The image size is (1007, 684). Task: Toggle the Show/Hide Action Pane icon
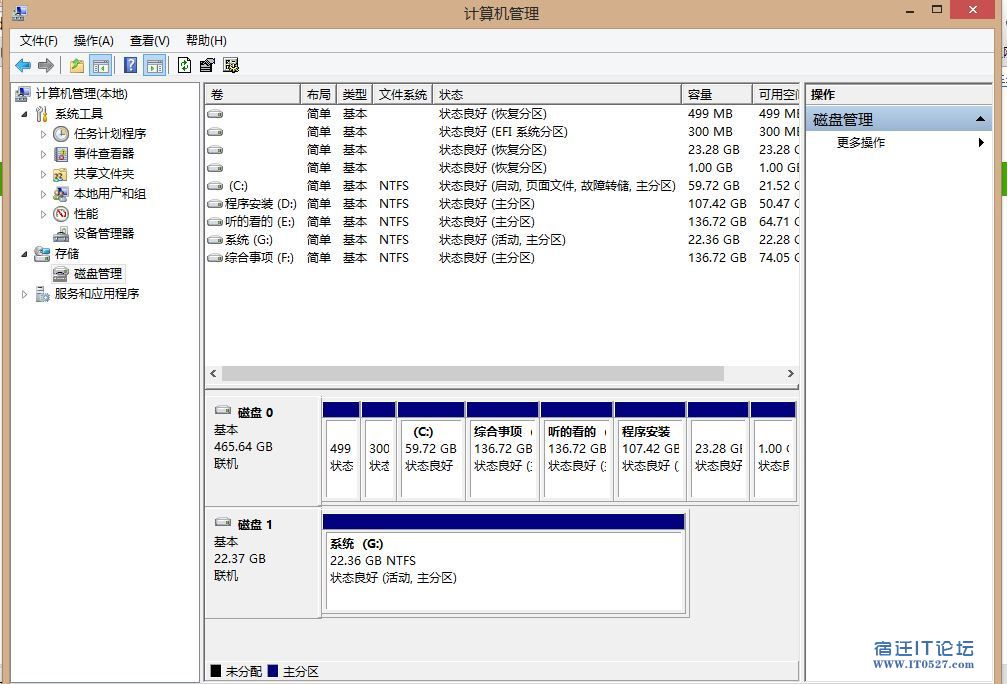[155, 65]
